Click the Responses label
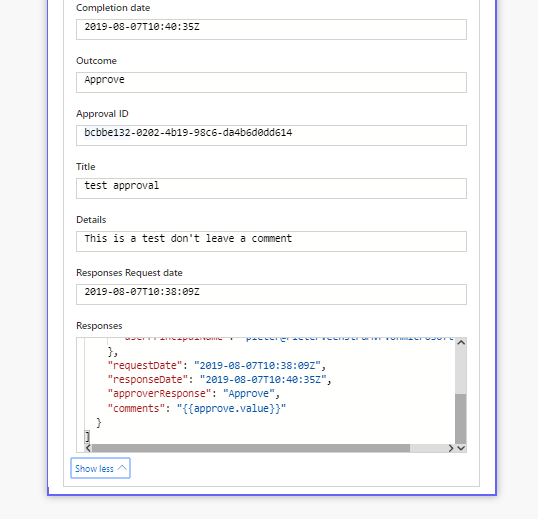The image size is (538, 519). (x=99, y=326)
